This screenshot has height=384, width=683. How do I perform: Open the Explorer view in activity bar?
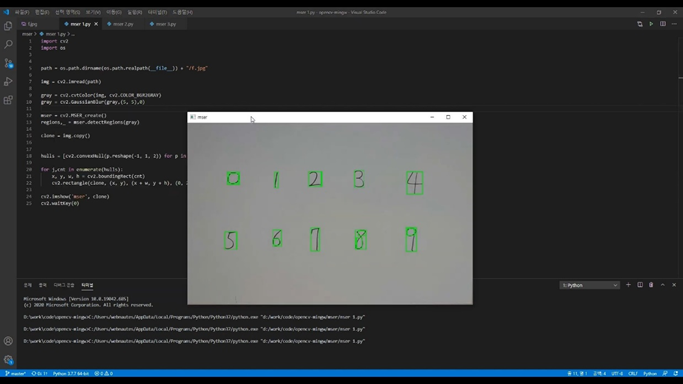click(8, 26)
